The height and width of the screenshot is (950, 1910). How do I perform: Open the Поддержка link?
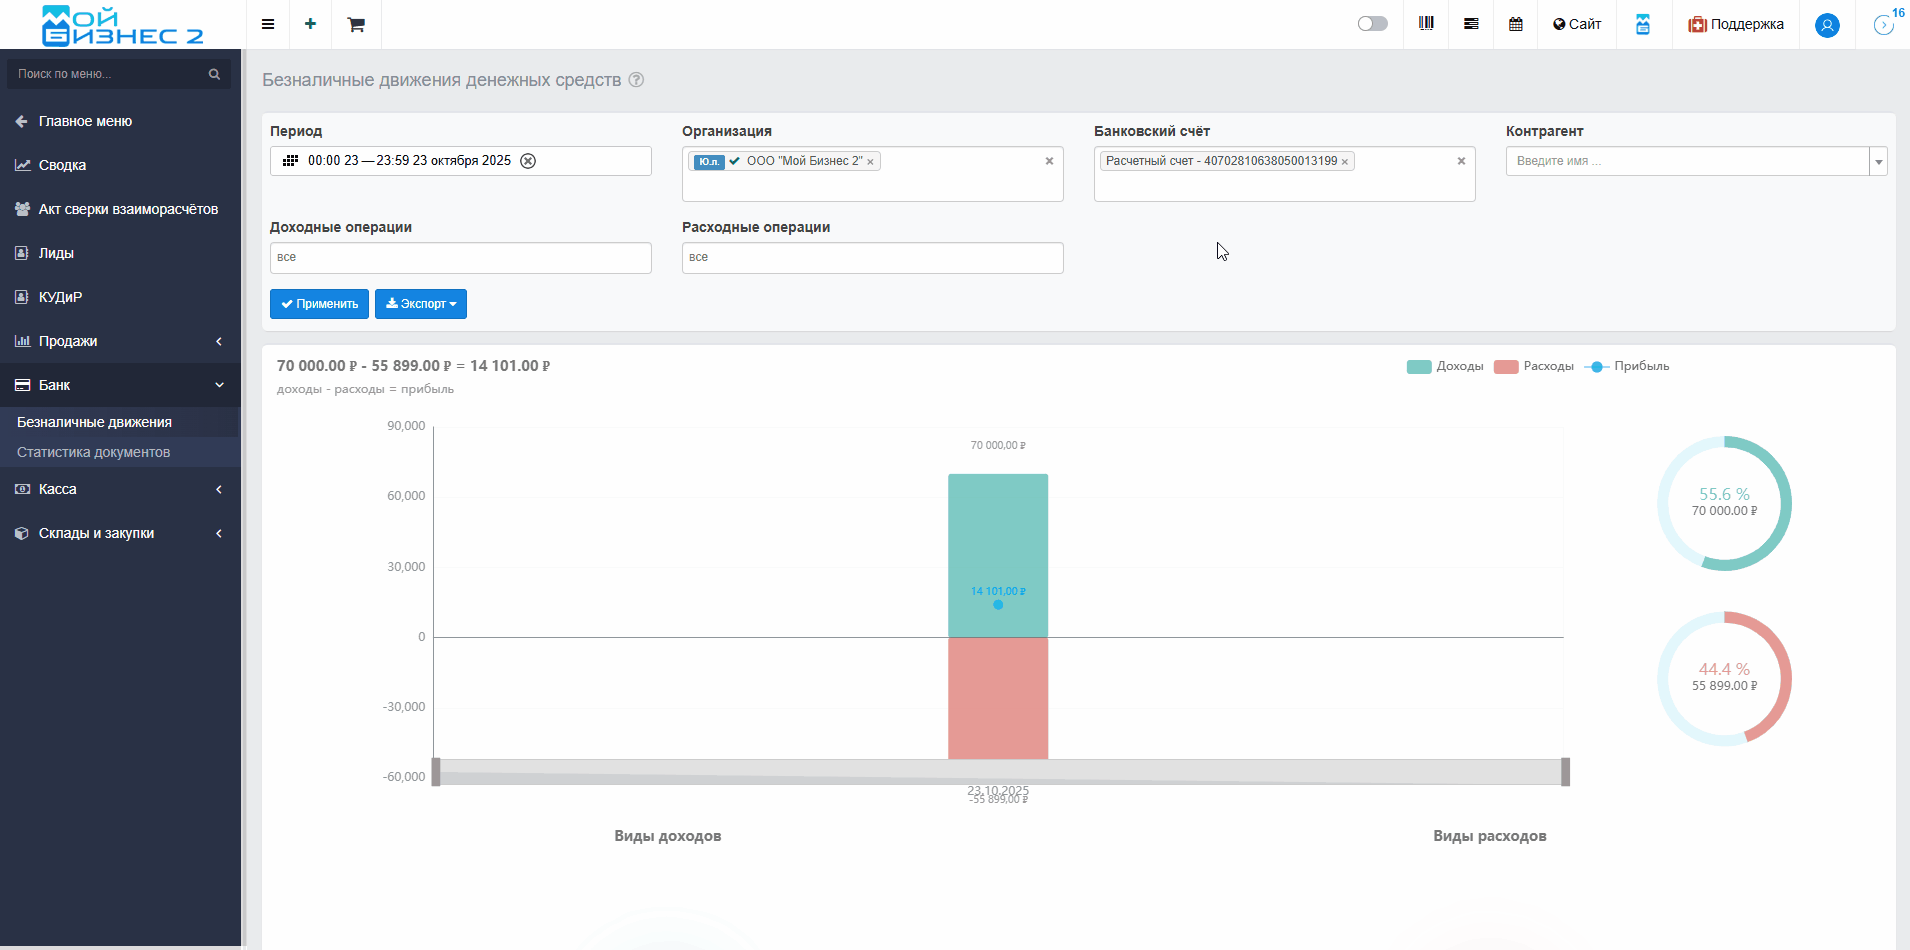(1736, 24)
